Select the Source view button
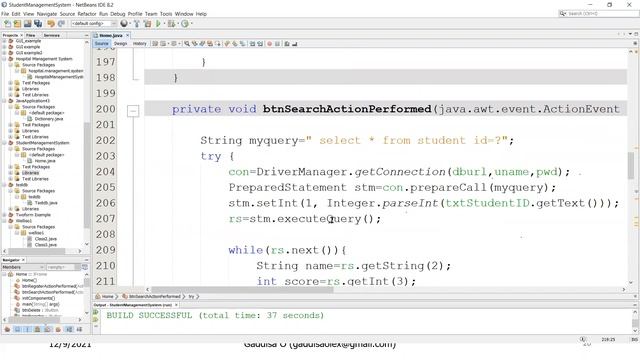Viewport: 640px width, 360px height. pyautogui.click(x=102, y=44)
